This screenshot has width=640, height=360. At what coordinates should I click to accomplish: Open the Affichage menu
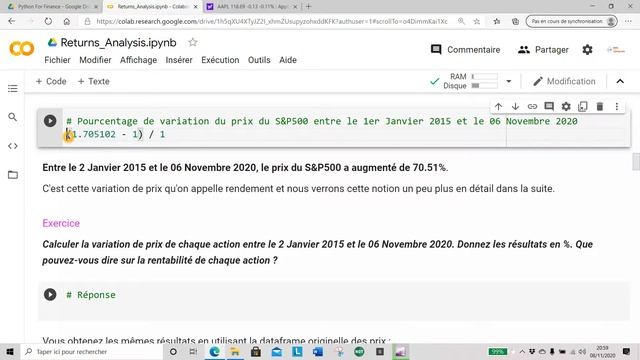[138, 60]
